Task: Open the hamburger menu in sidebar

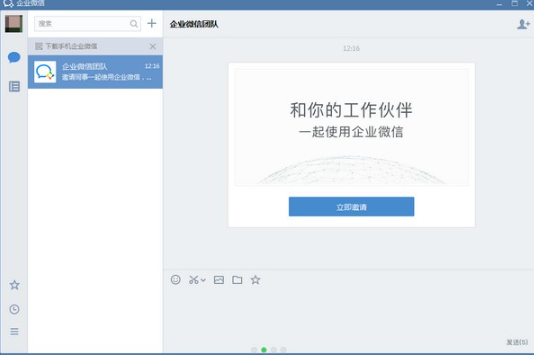Action: [14, 331]
